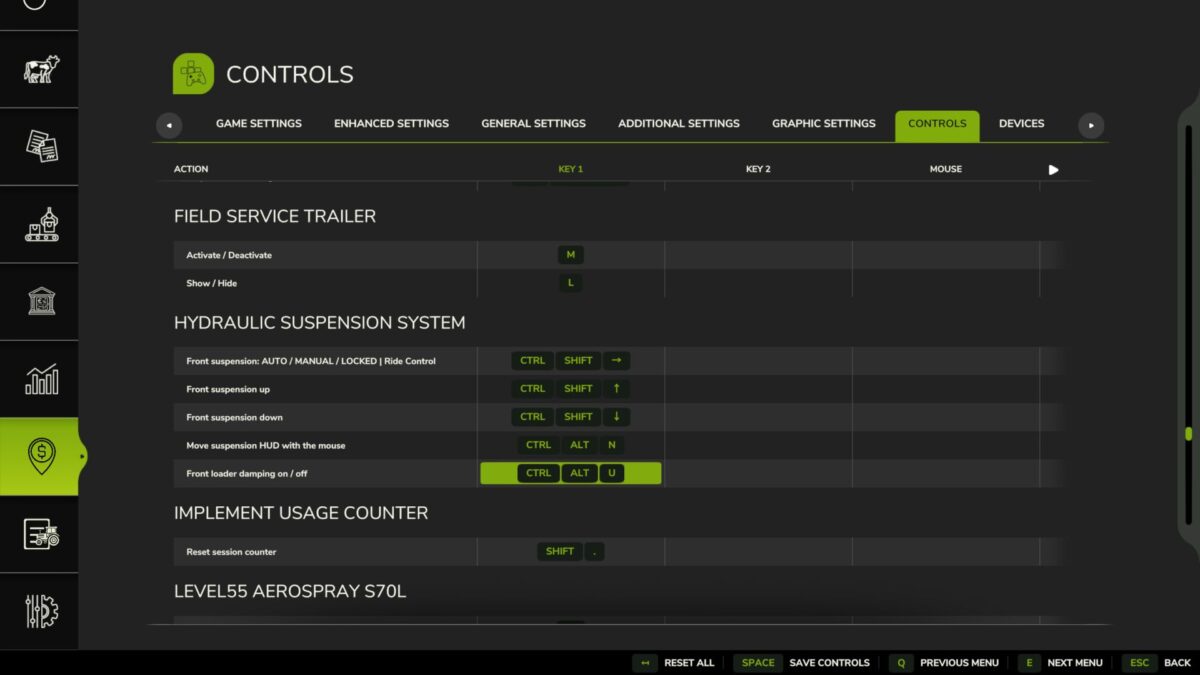1200x675 pixels.
Task: Select Key 1 binding for Show / Hide
Action: click(x=570, y=283)
